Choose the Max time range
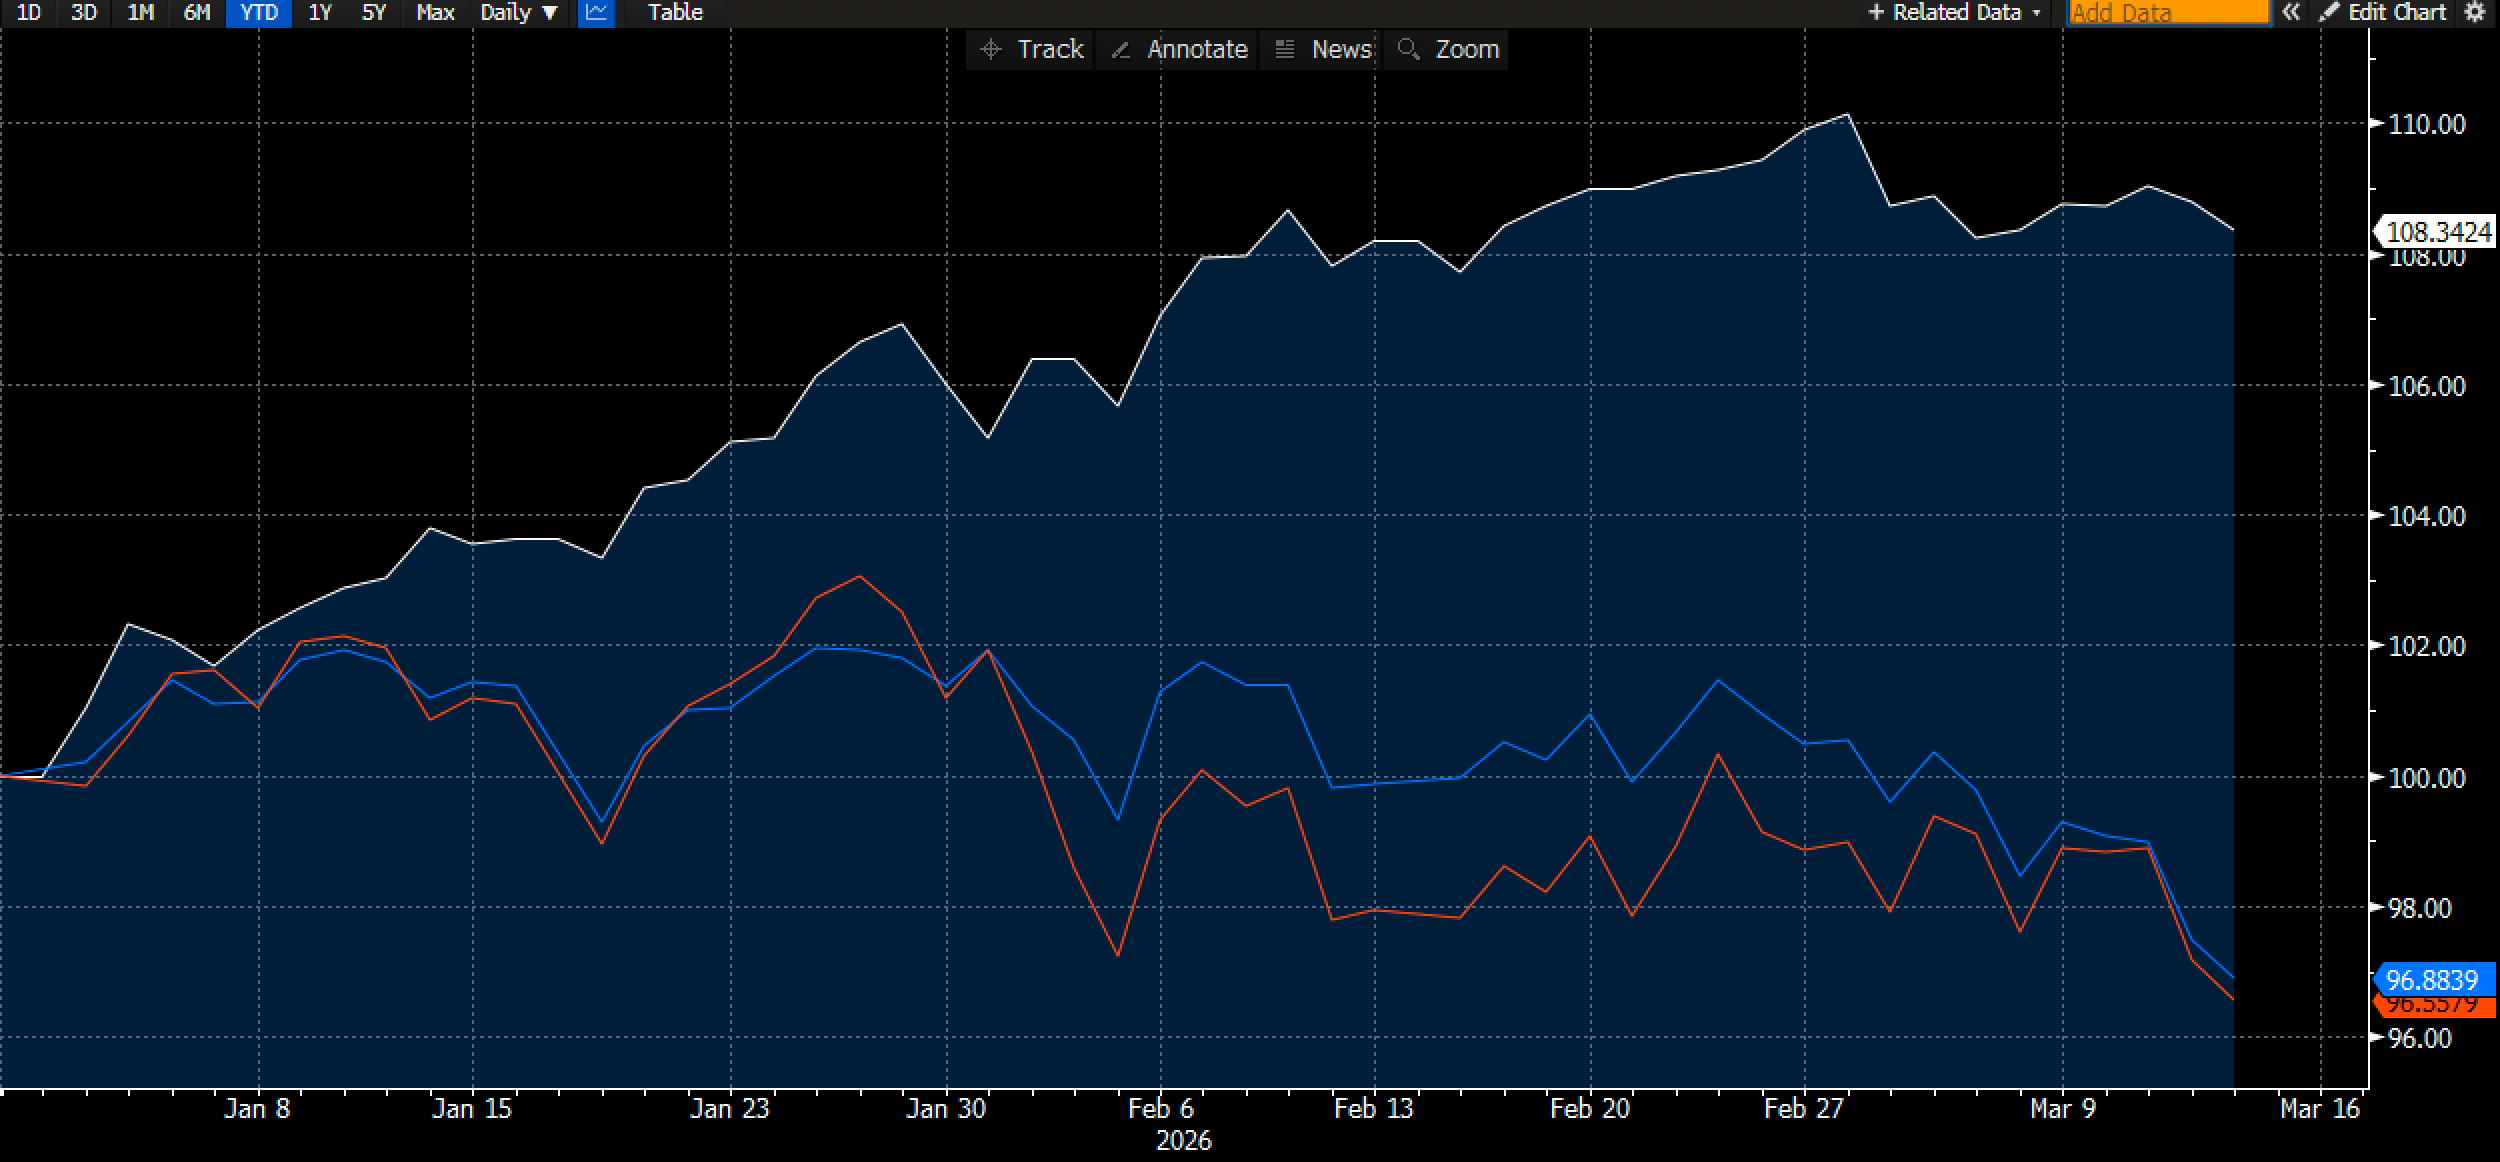 (435, 12)
